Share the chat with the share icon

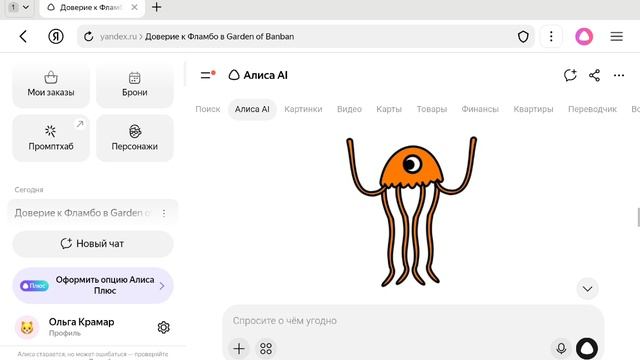click(x=594, y=75)
